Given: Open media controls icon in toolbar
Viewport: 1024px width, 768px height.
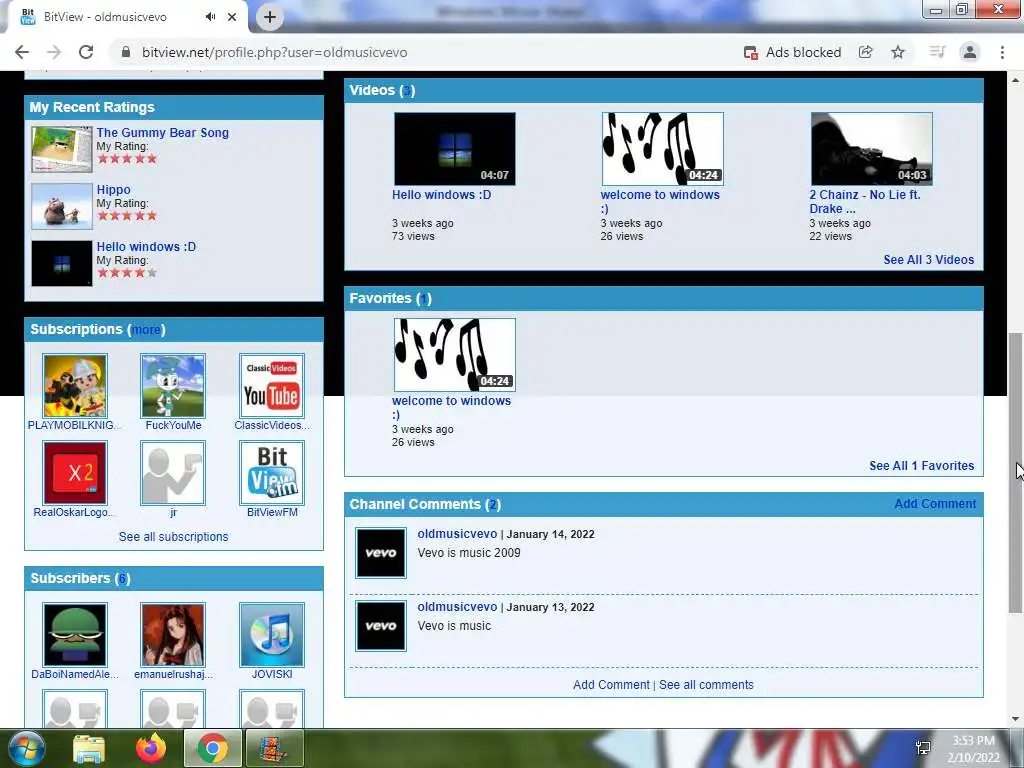Looking at the screenshot, I should click(937, 52).
